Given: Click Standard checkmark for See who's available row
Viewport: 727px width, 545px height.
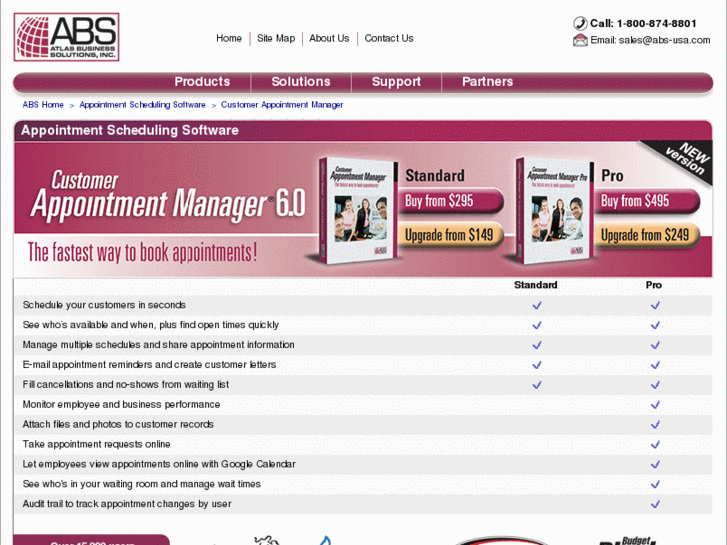Looking at the screenshot, I should 537,325.
